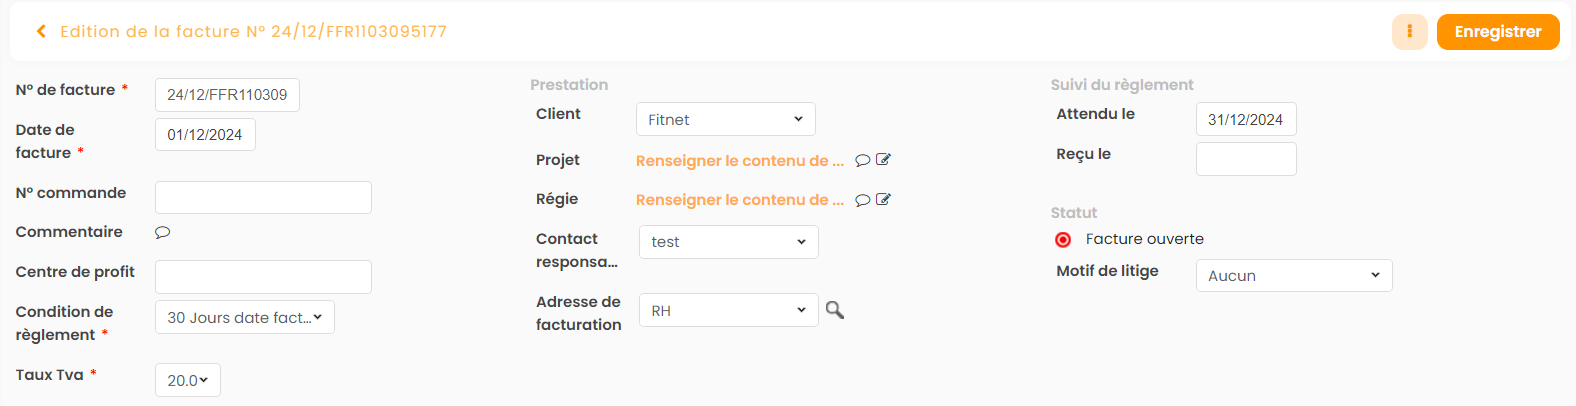Open the Motif de litige dropdown

click(1293, 276)
